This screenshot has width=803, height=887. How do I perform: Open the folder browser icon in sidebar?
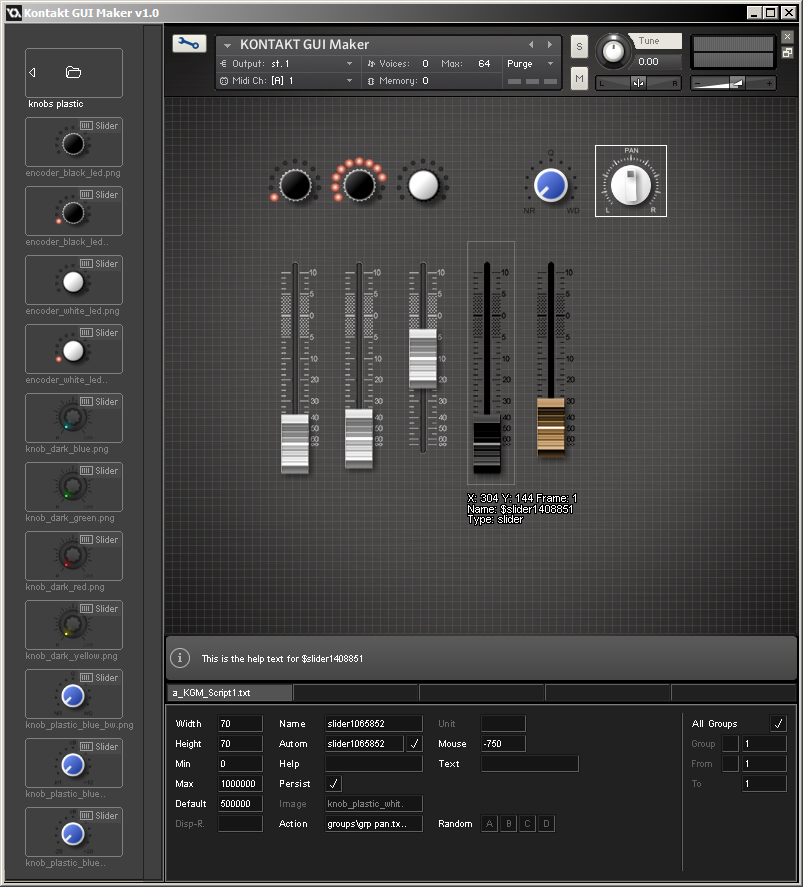click(x=74, y=72)
